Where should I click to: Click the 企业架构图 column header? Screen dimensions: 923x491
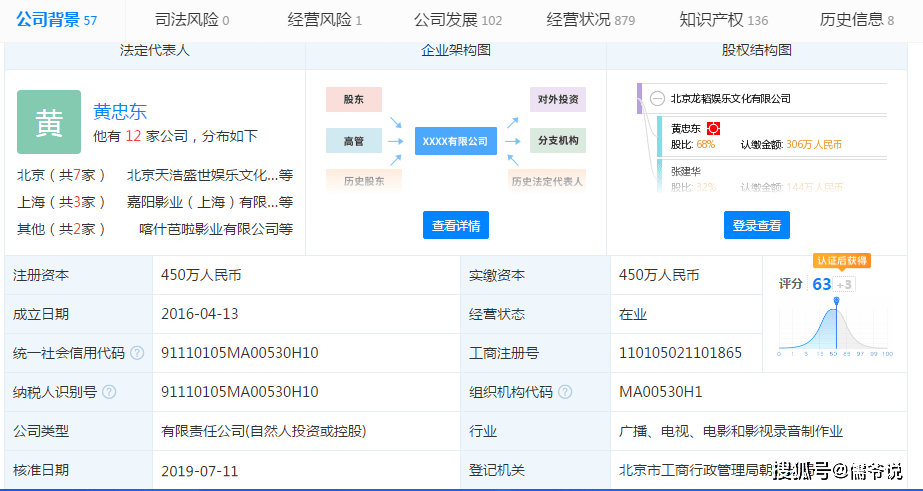(456, 50)
